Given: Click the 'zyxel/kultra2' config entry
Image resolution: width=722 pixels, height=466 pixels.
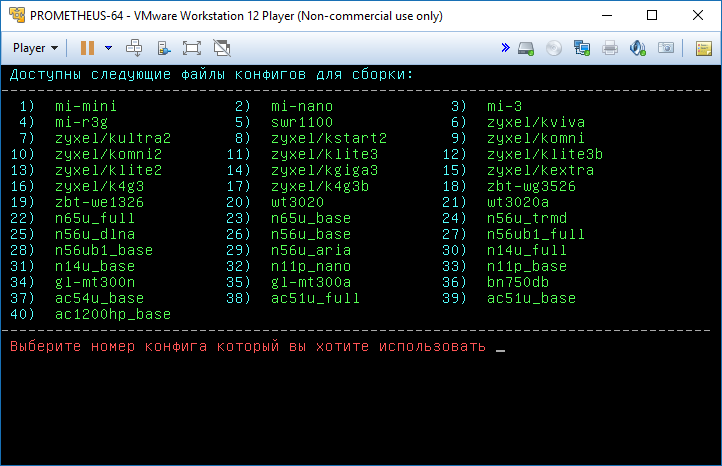Looking at the screenshot, I should (x=113, y=138).
